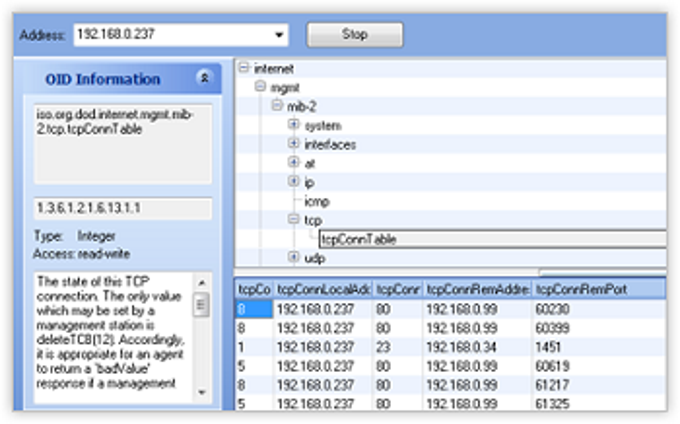
Task: Select the highlighted cell 8 in first row
Action: point(254,309)
